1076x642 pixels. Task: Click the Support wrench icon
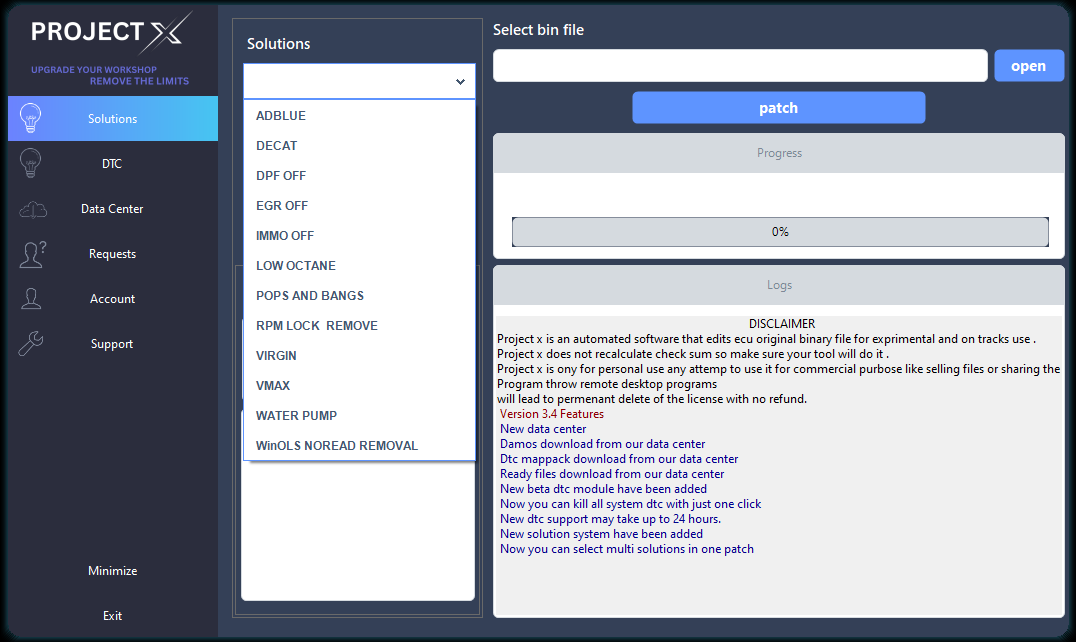(x=31, y=344)
